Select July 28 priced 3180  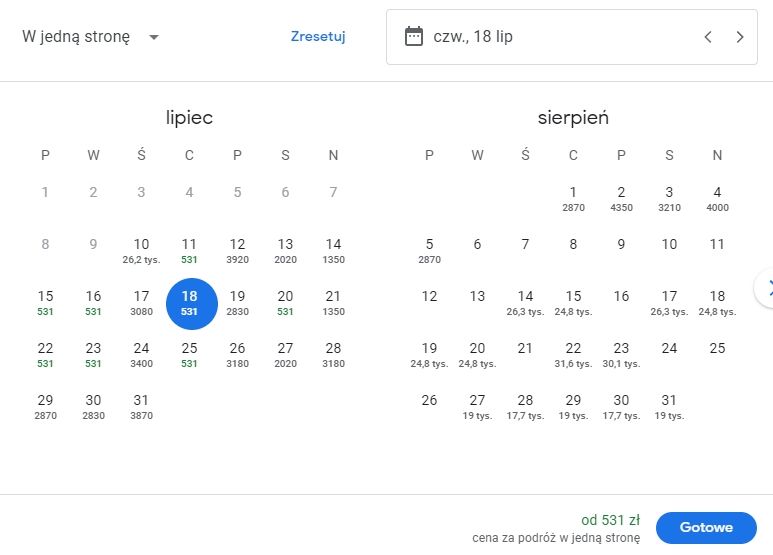333,355
